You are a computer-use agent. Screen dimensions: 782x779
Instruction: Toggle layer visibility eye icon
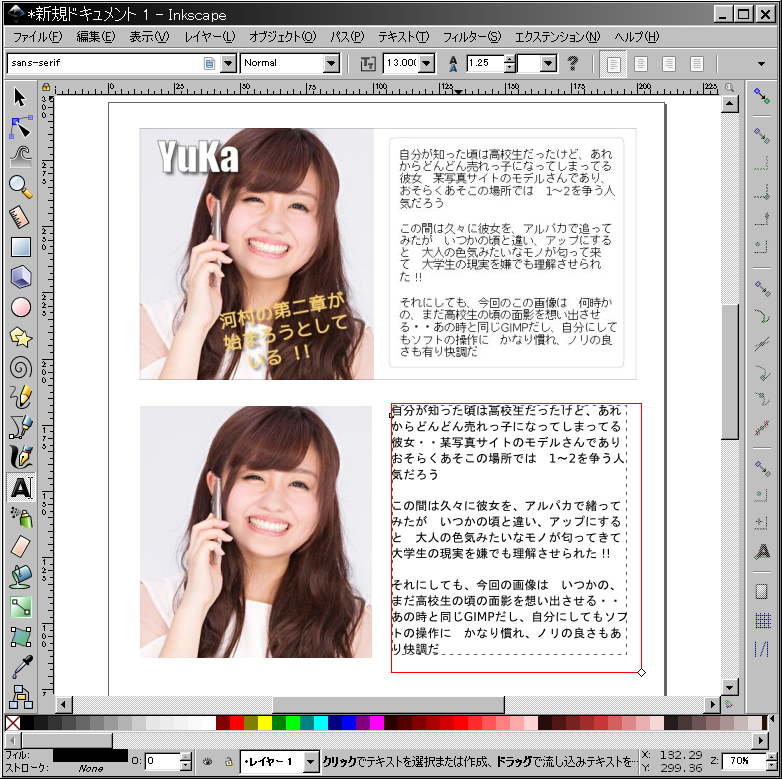coord(207,762)
